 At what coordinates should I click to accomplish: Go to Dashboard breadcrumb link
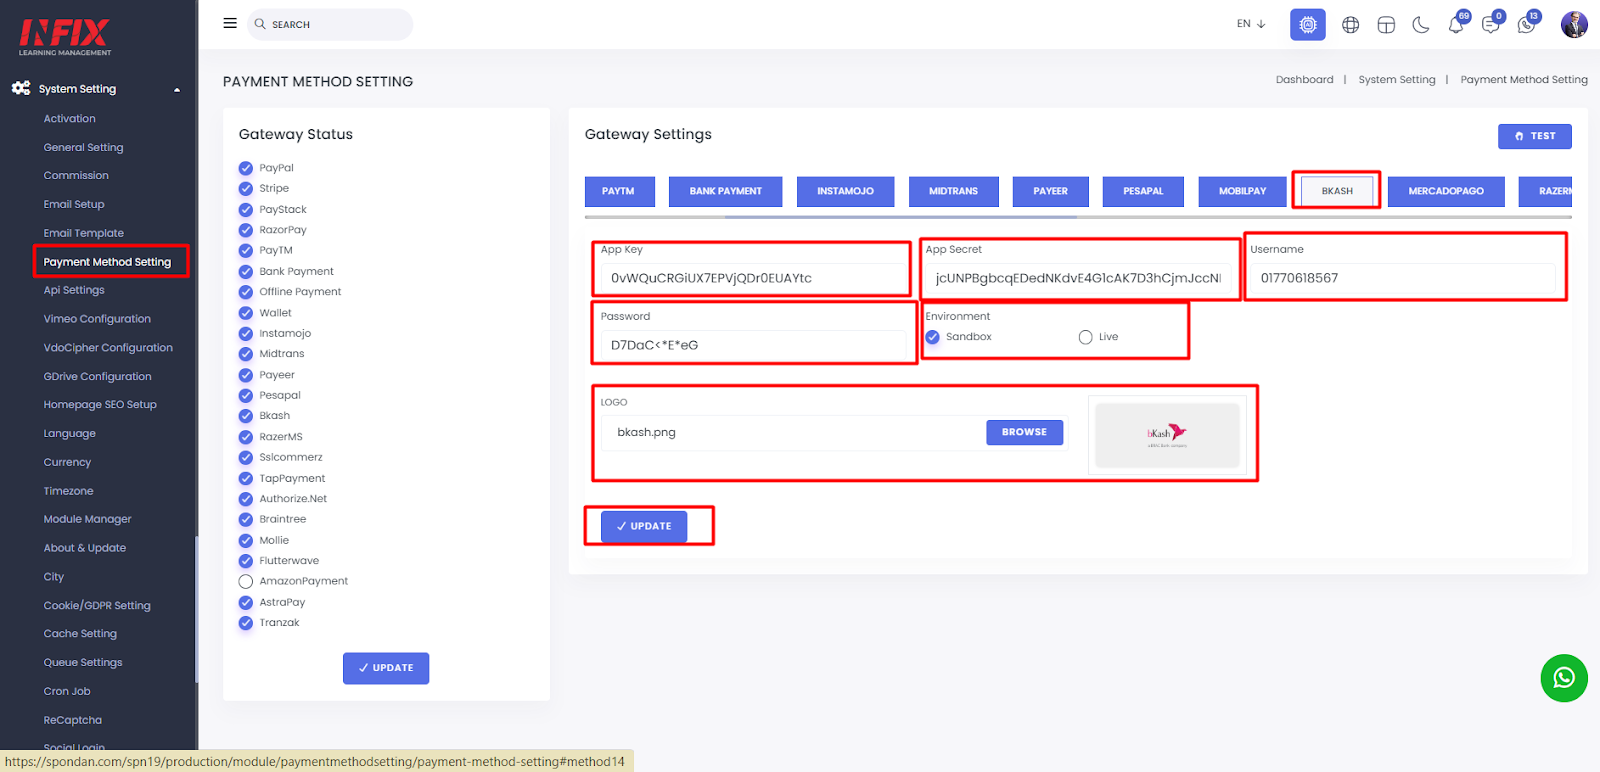(1304, 80)
